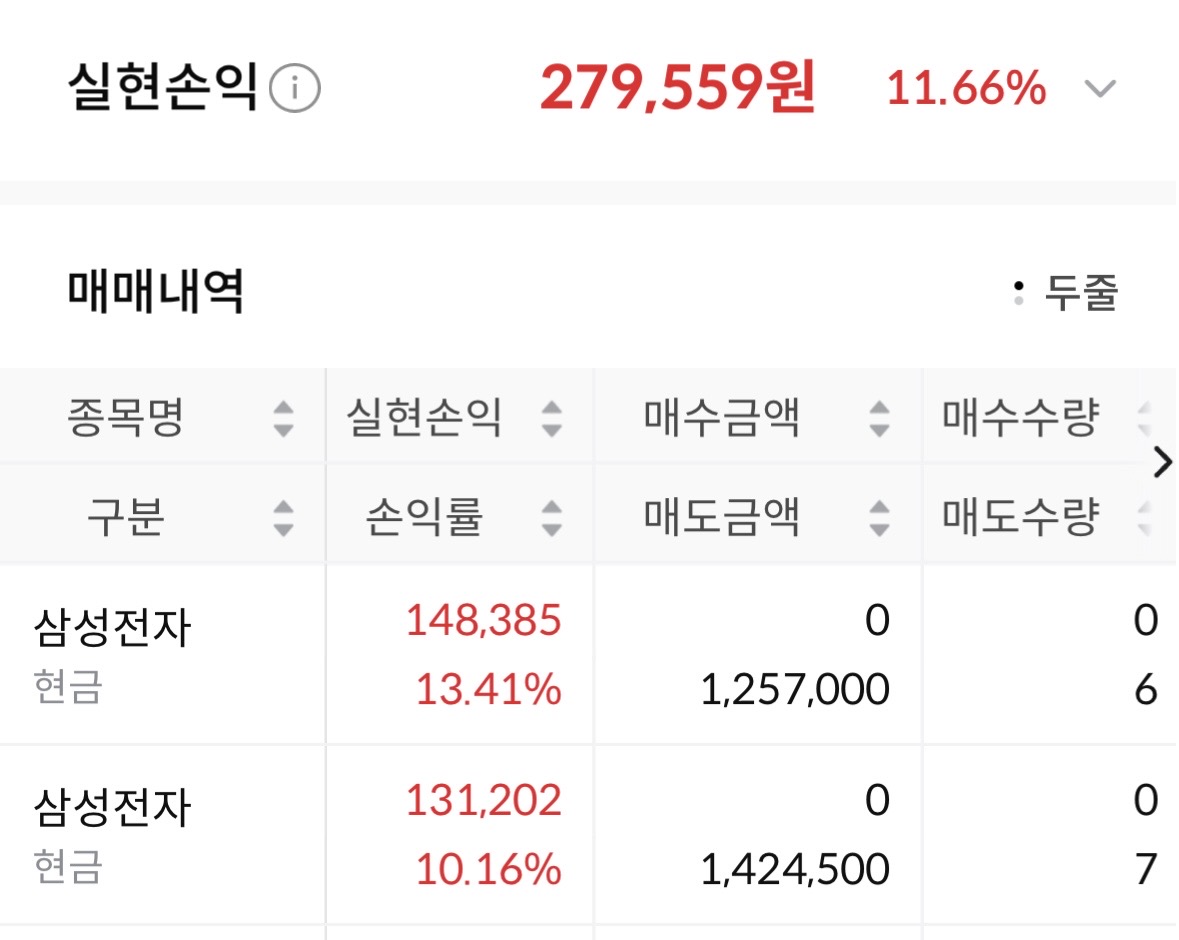Sort by 실현손익 column arrows
This screenshot has width=1179, height=940.
(x=551, y=418)
